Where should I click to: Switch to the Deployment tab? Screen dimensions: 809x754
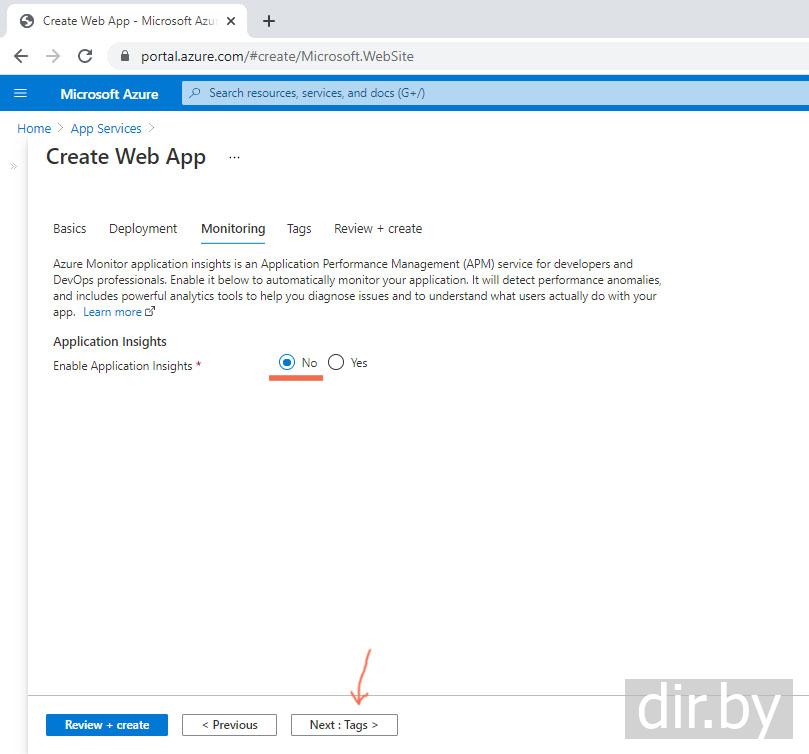[x=143, y=228]
